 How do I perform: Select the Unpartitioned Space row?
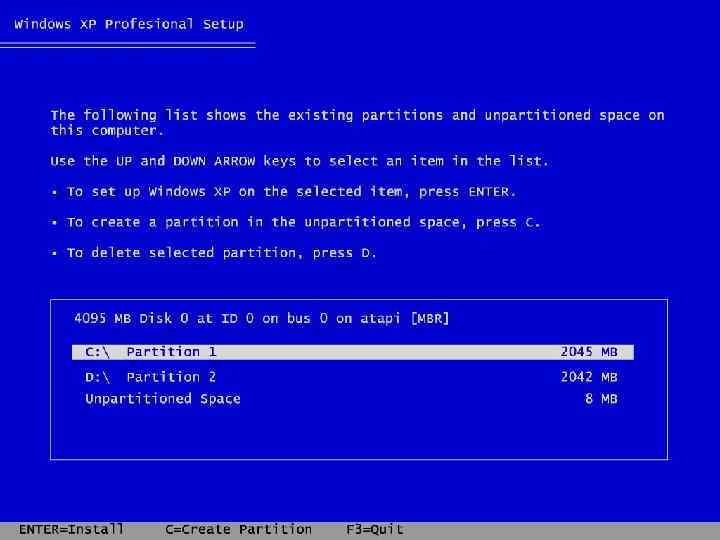(352, 399)
